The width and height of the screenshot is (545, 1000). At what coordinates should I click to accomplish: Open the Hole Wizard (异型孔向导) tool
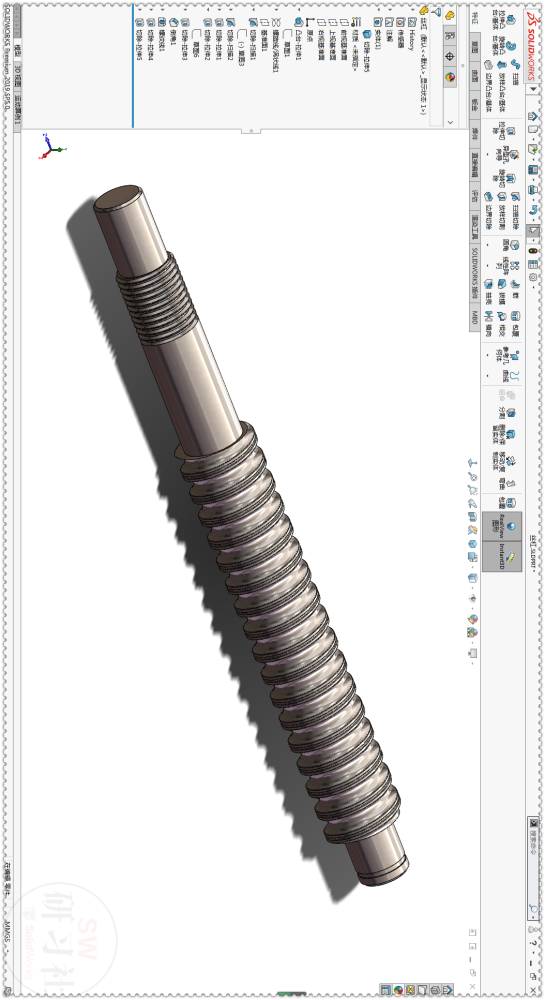[514, 154]
